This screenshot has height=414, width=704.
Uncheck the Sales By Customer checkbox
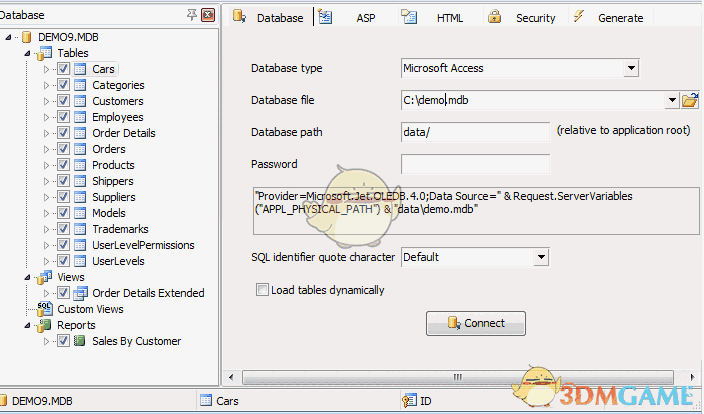point(63,341)
